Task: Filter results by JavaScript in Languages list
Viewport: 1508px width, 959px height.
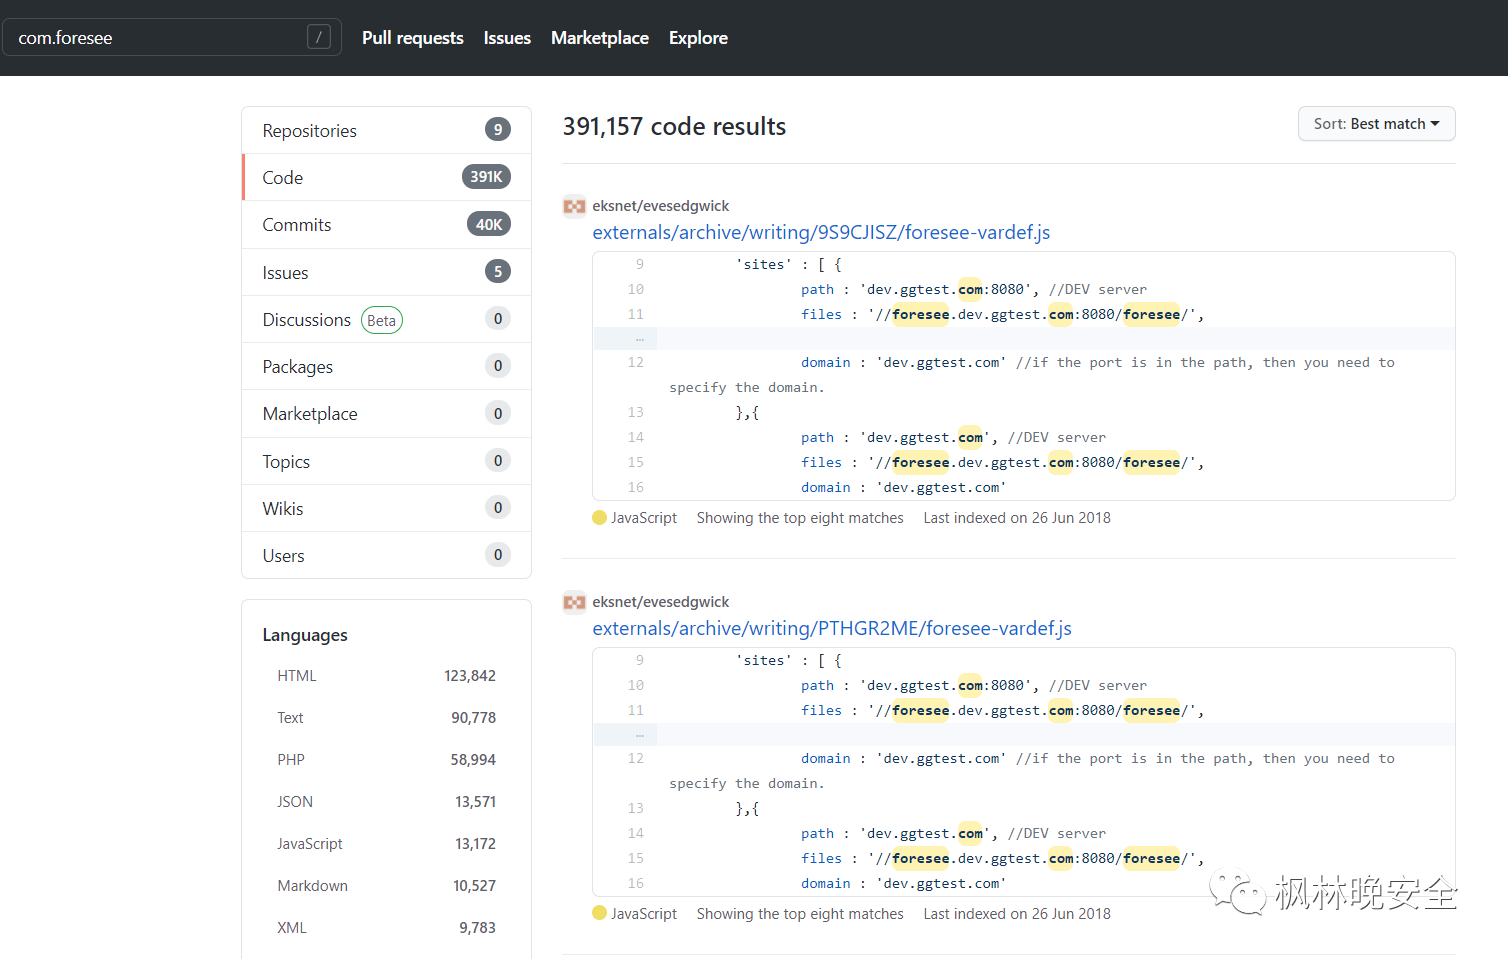Action: [x=386, y=844]
